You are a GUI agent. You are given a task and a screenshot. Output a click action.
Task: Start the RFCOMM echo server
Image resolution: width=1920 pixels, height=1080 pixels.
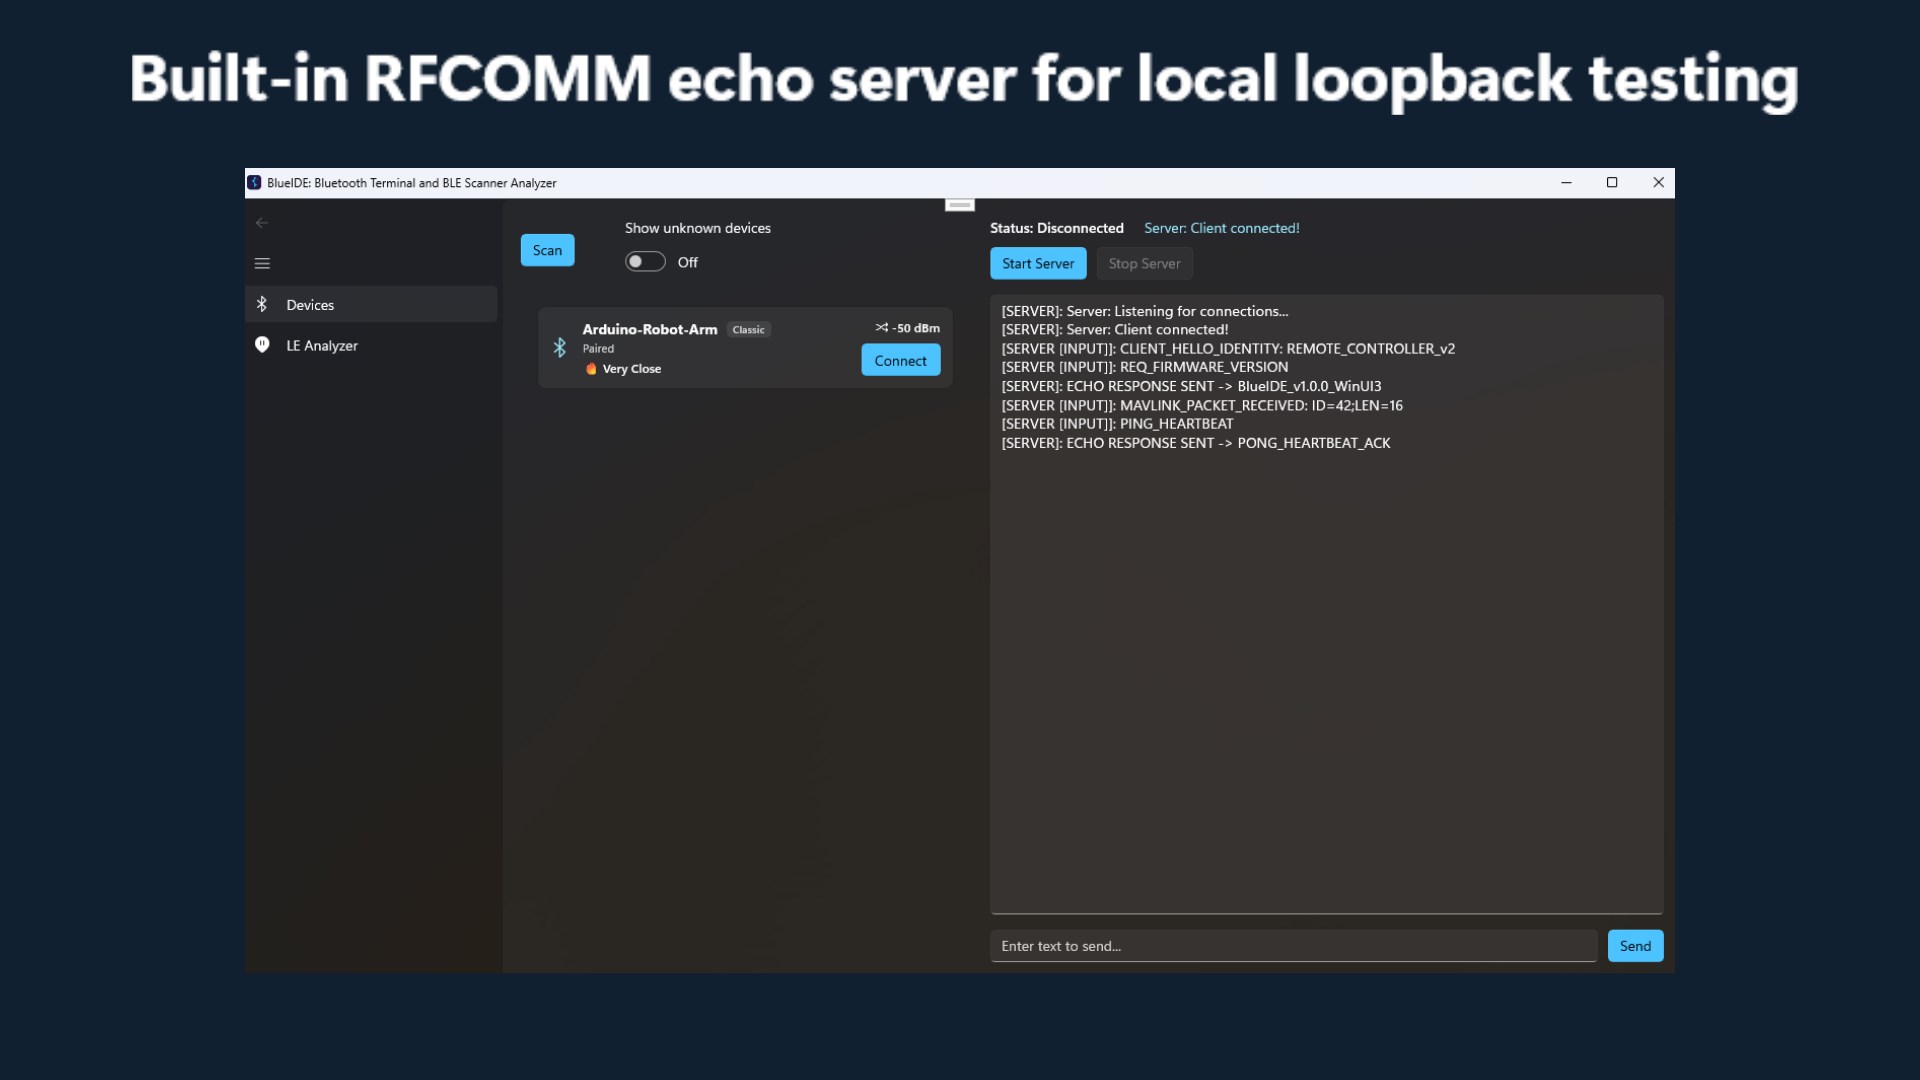point(1038,263)
